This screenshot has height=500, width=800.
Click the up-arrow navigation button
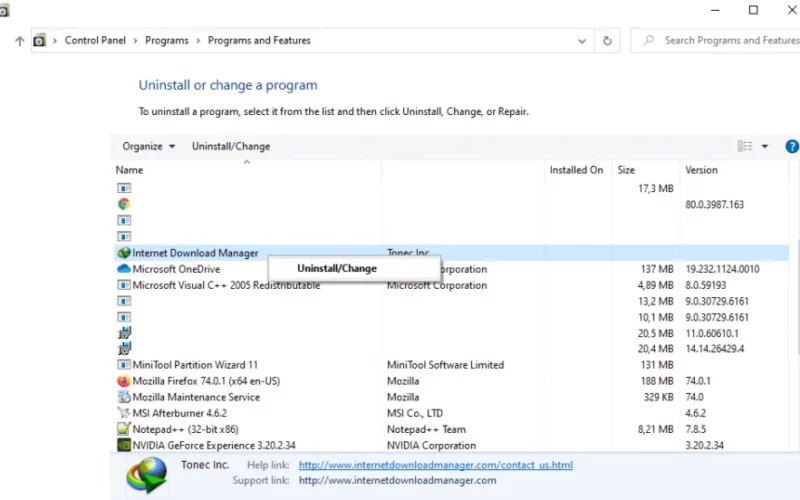[19, 41]
